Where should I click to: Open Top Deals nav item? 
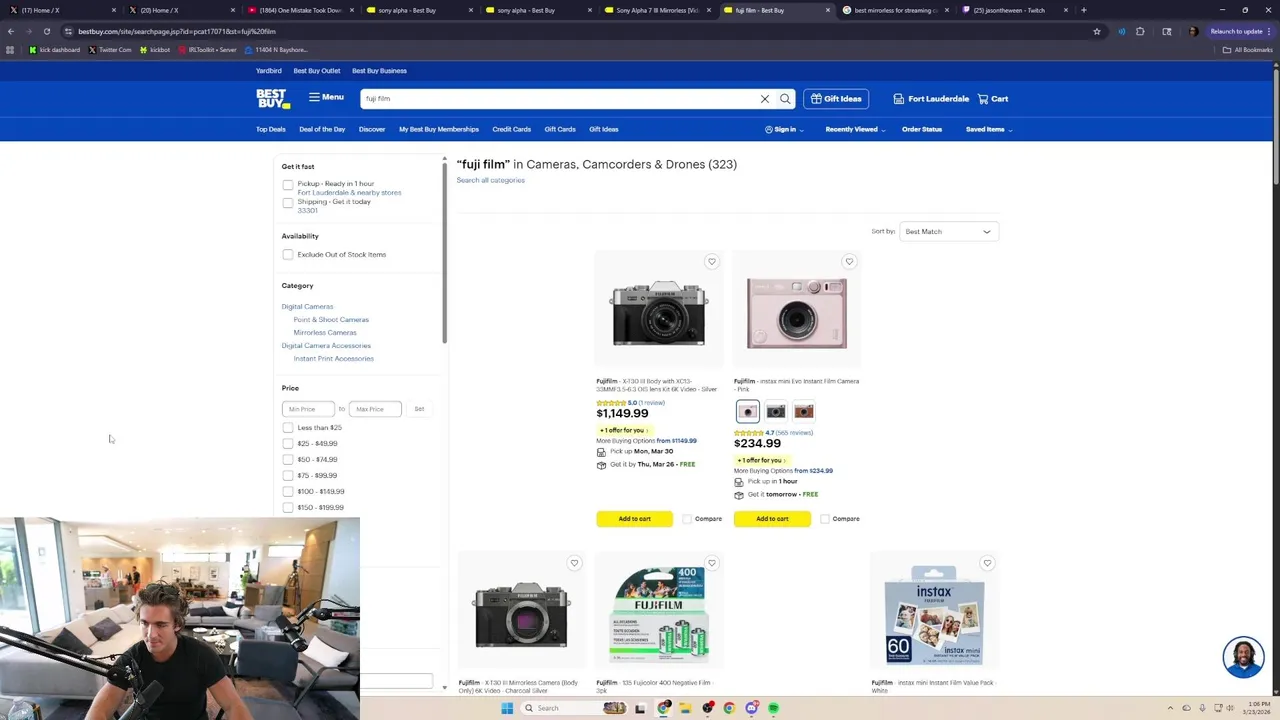pos(270,129)
